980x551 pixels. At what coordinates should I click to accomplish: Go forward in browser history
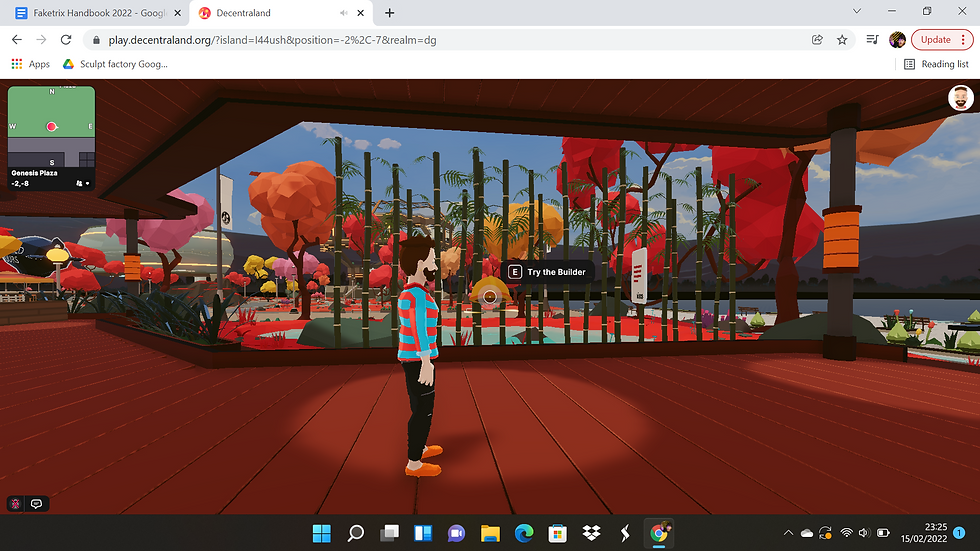click(41, 39)
